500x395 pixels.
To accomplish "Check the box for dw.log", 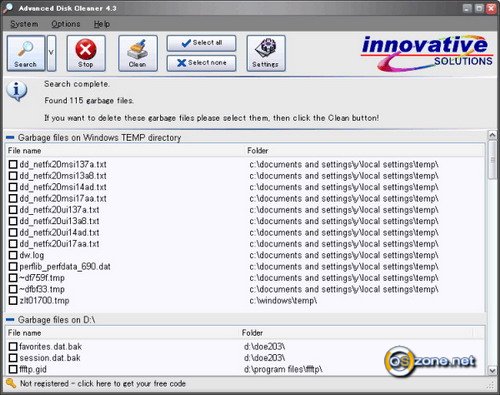I will coord(13,255).
